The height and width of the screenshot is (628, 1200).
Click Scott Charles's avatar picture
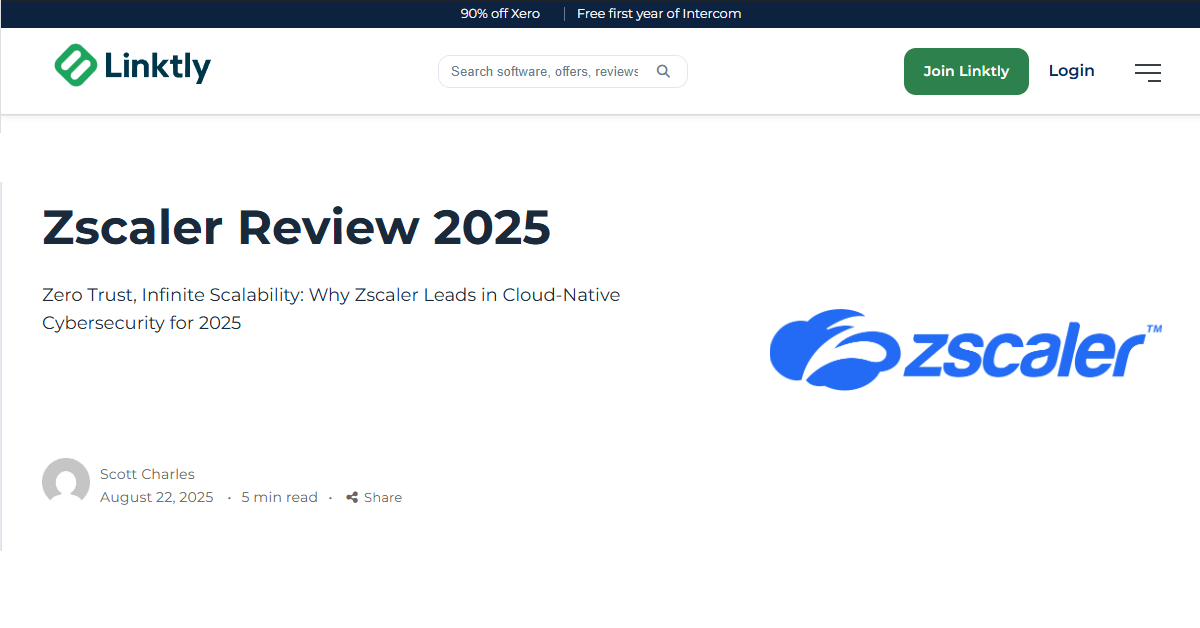click(65, 482)
